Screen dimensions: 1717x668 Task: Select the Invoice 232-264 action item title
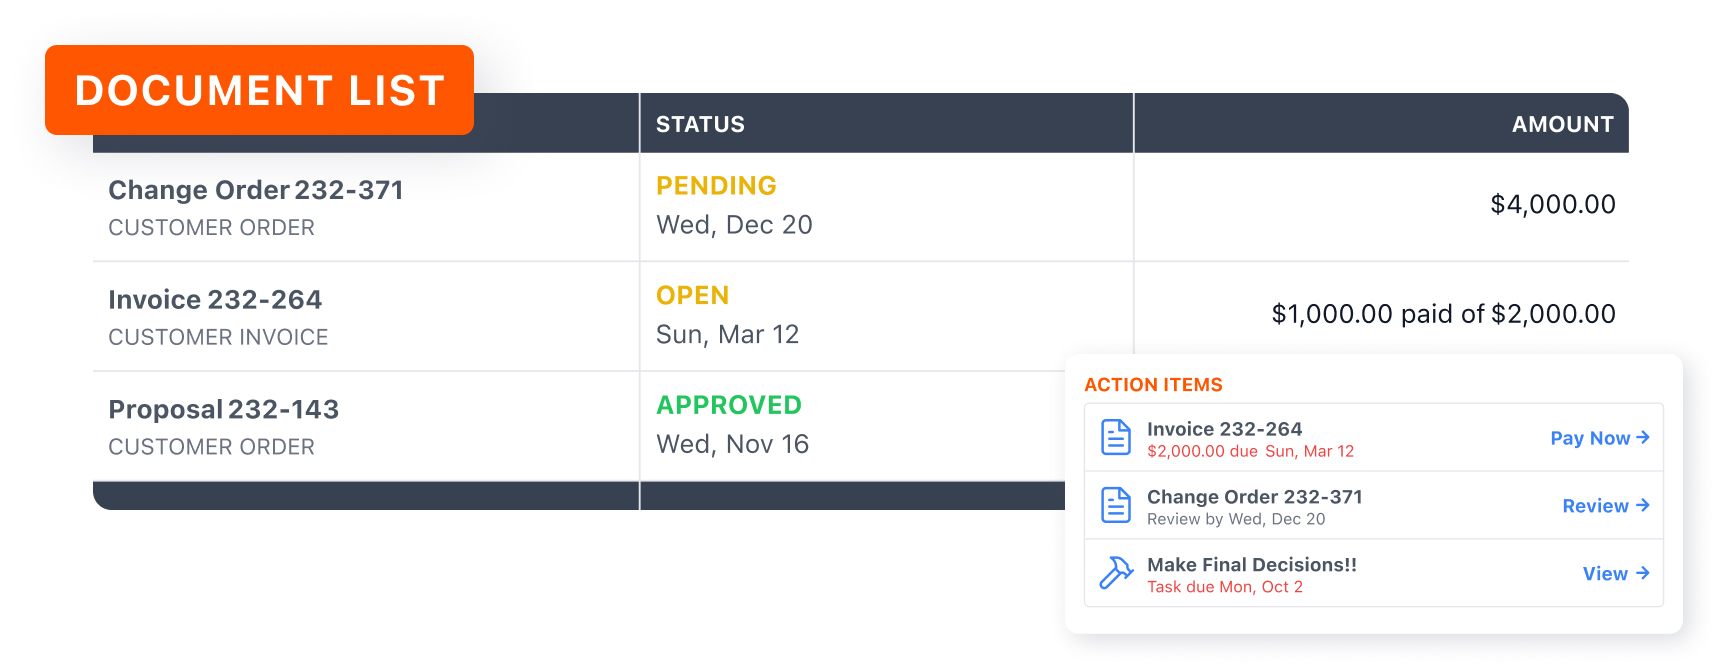click(x=1224, y=429)
